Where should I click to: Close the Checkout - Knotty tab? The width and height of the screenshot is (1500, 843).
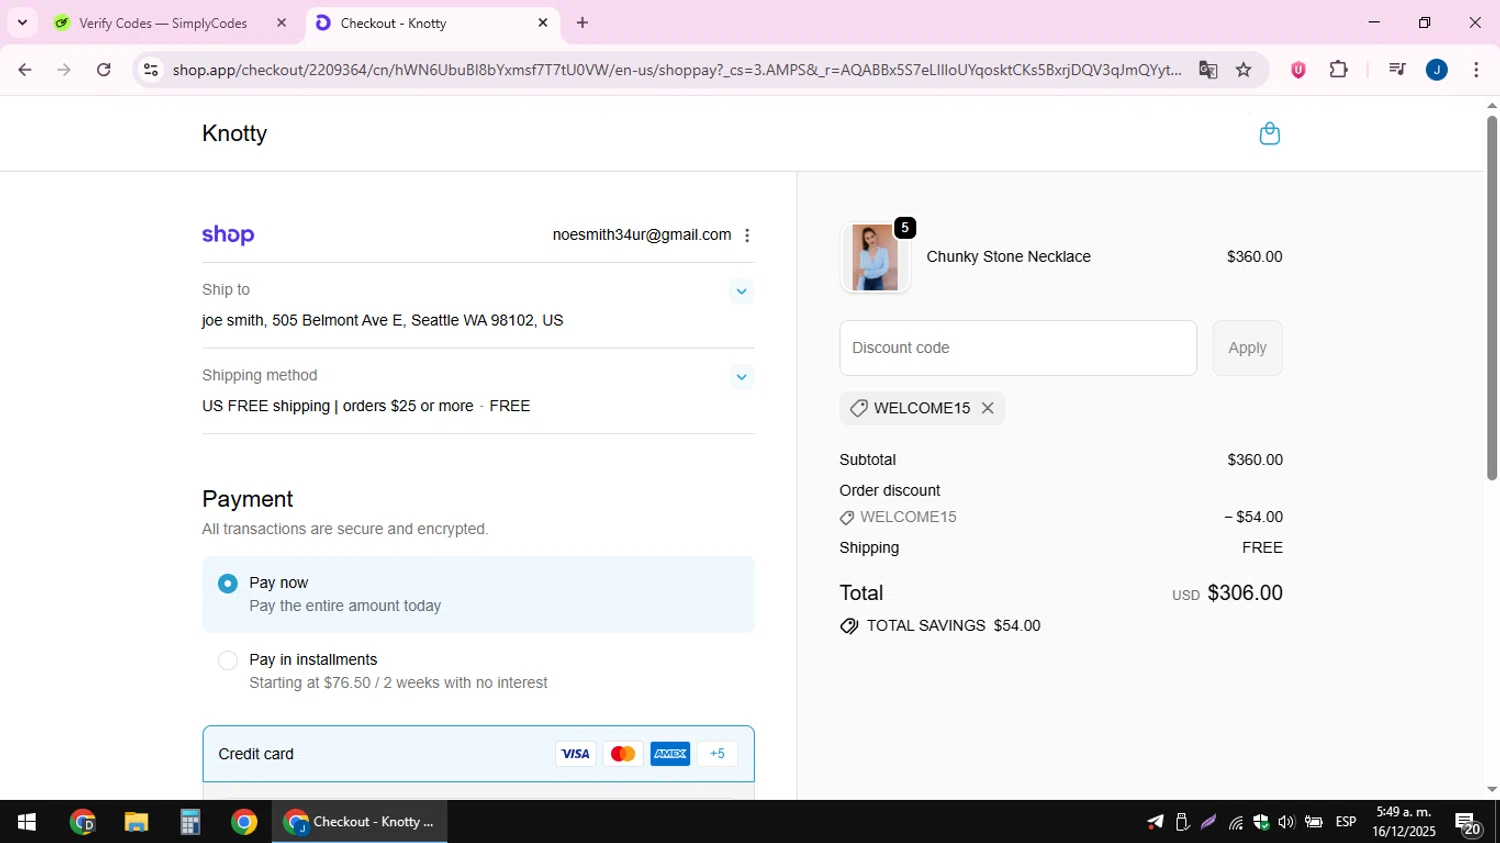[x=543, y=23]
